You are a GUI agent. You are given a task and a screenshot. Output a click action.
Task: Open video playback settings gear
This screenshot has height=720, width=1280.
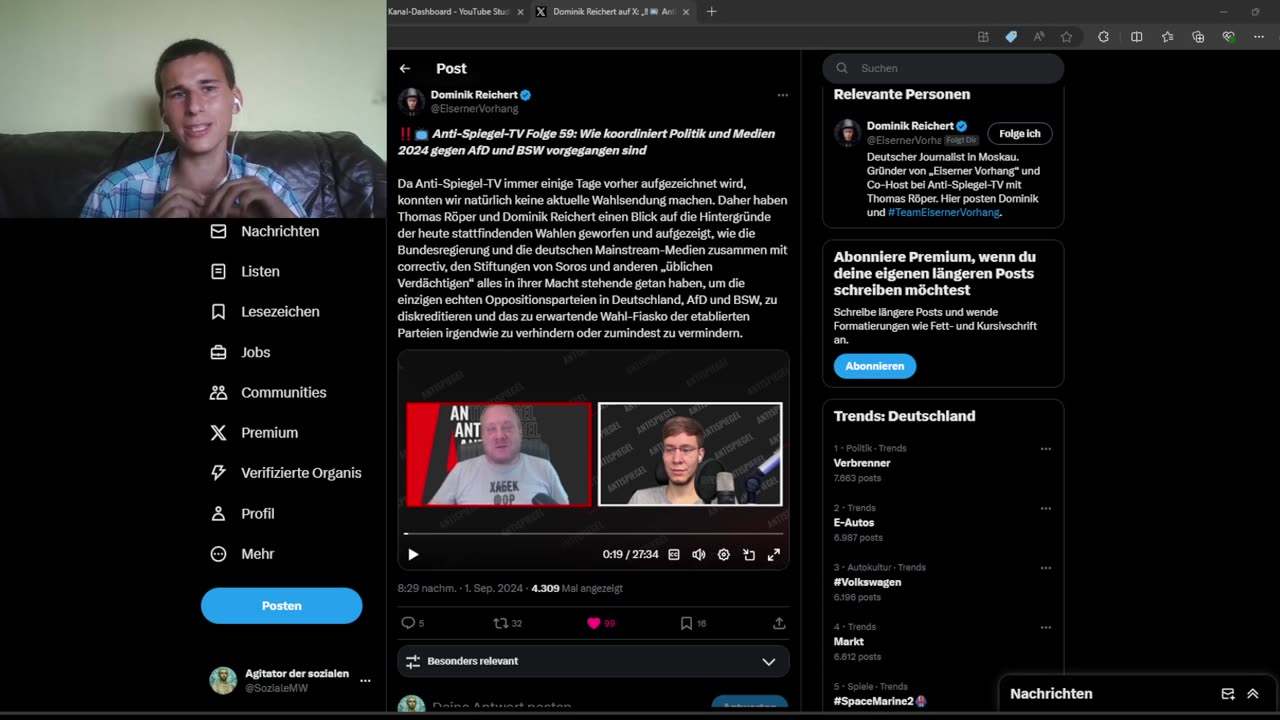click(x=724, y=554)
